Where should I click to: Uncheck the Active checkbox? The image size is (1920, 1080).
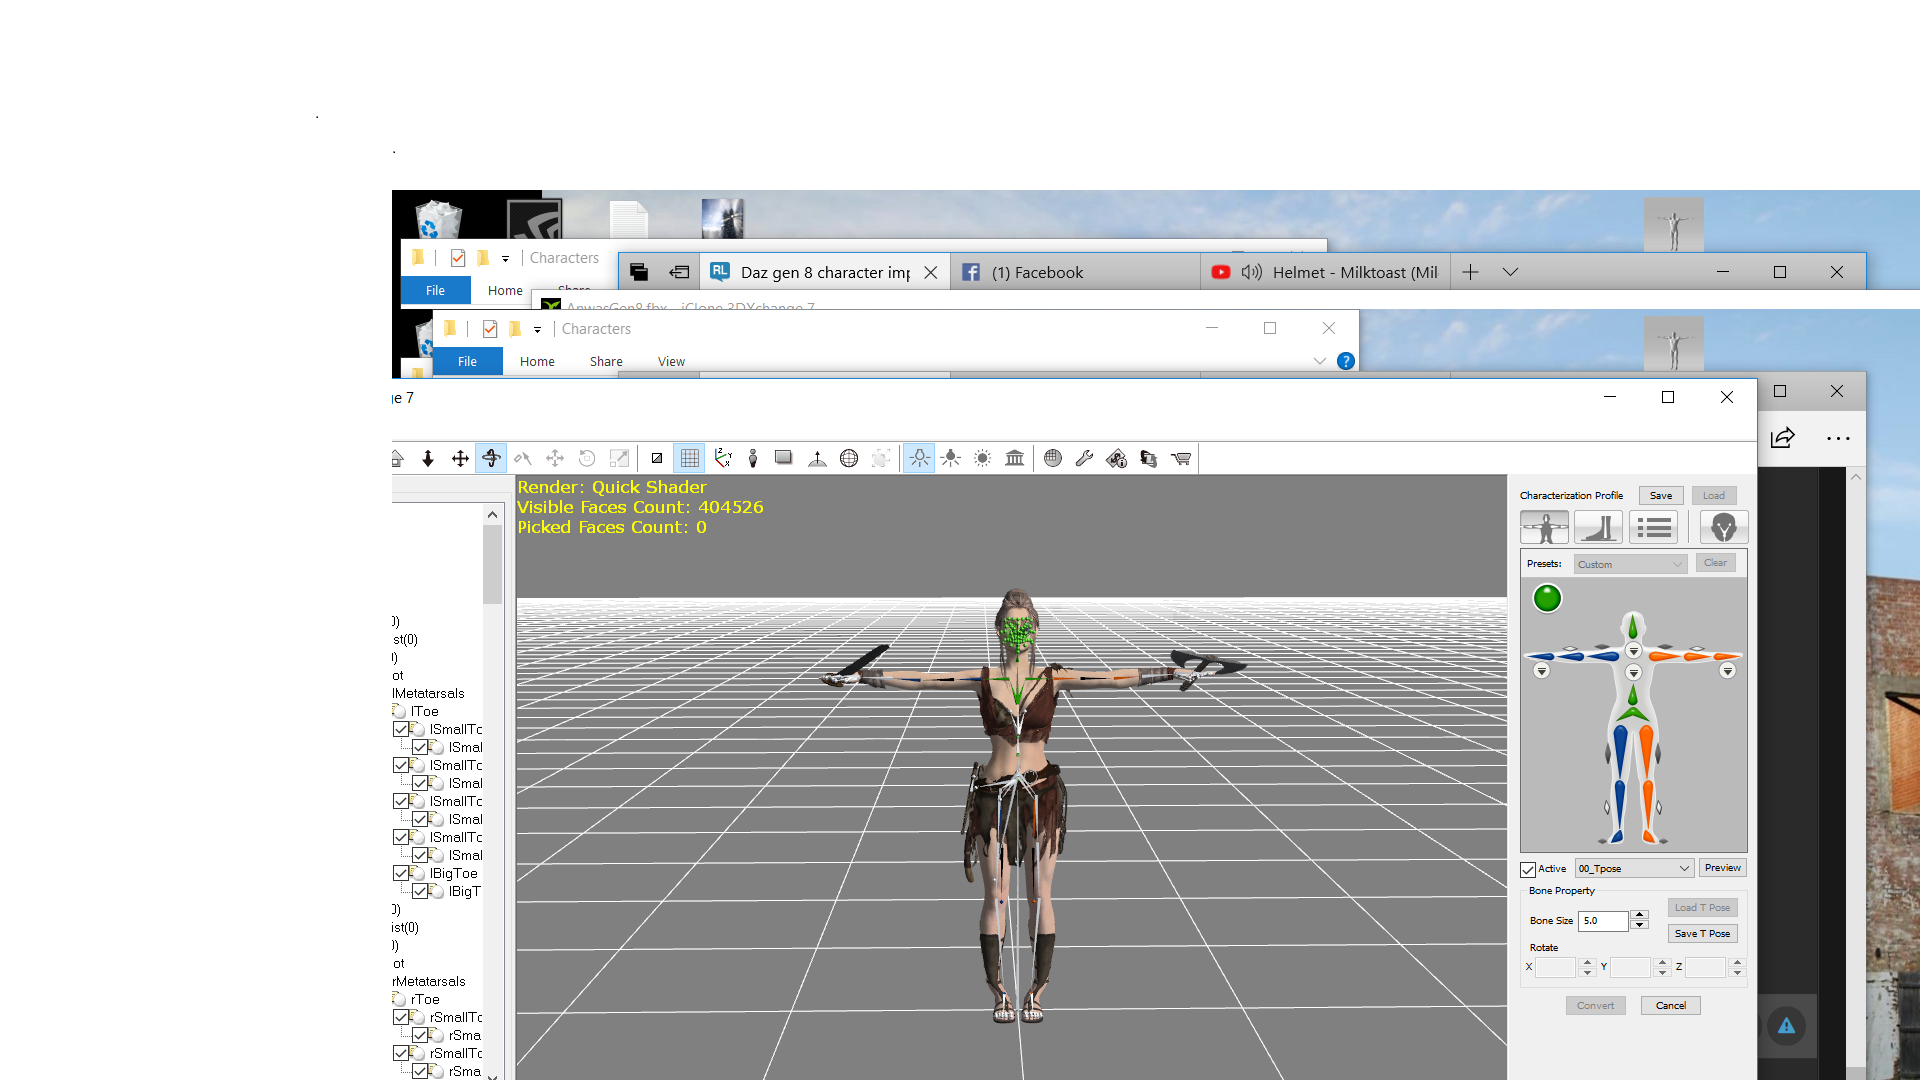pos(1528,869)
